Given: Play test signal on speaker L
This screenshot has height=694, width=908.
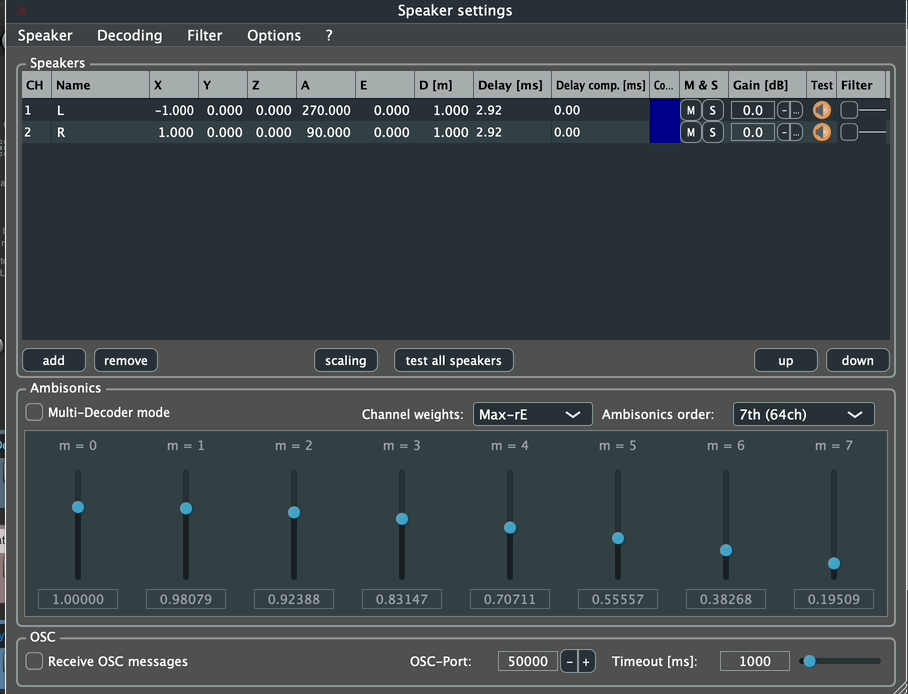Looking at the screenshot, I should click(821, 110).
